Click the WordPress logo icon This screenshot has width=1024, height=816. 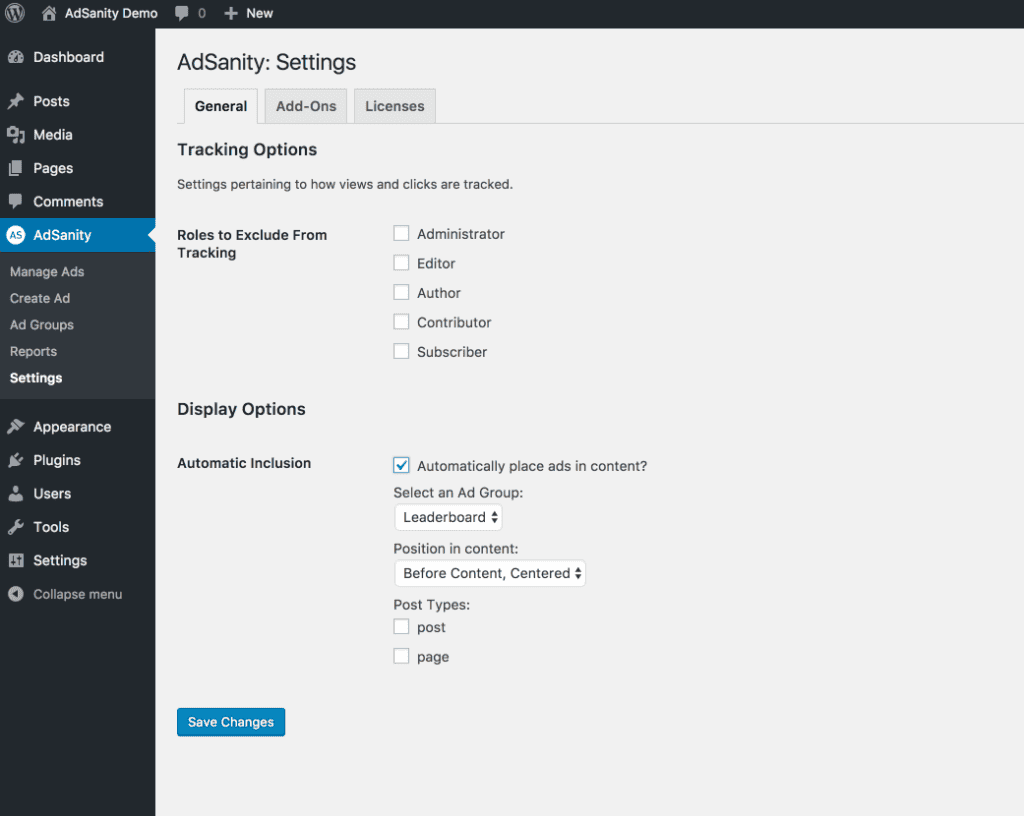(x=15, y=13)
